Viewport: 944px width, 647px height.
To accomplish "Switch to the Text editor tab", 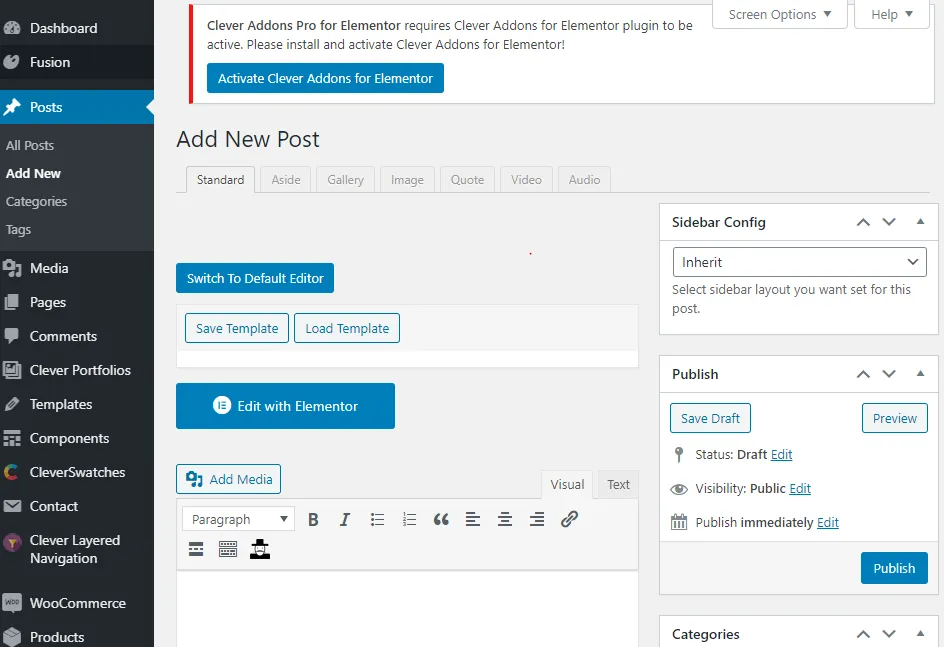I will click(618, 484).
